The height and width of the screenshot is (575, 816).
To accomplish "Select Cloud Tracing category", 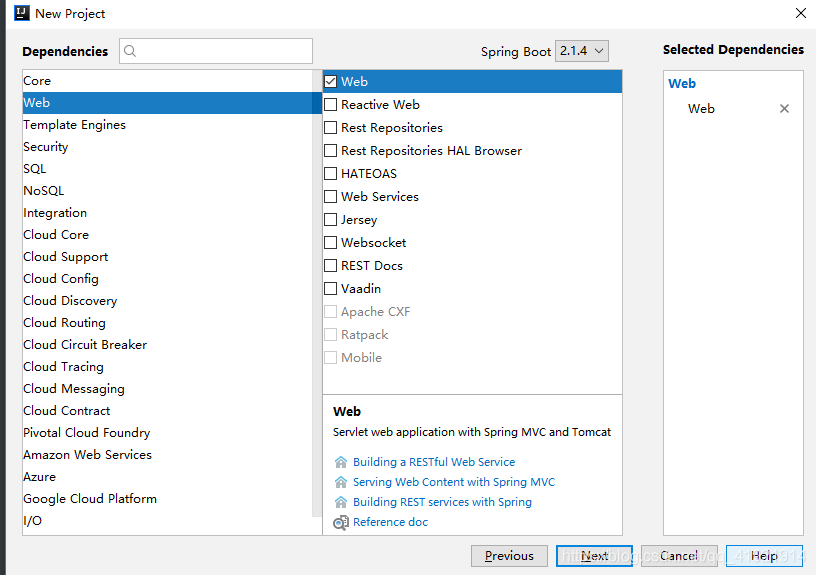I will click(x=168, y=367).
